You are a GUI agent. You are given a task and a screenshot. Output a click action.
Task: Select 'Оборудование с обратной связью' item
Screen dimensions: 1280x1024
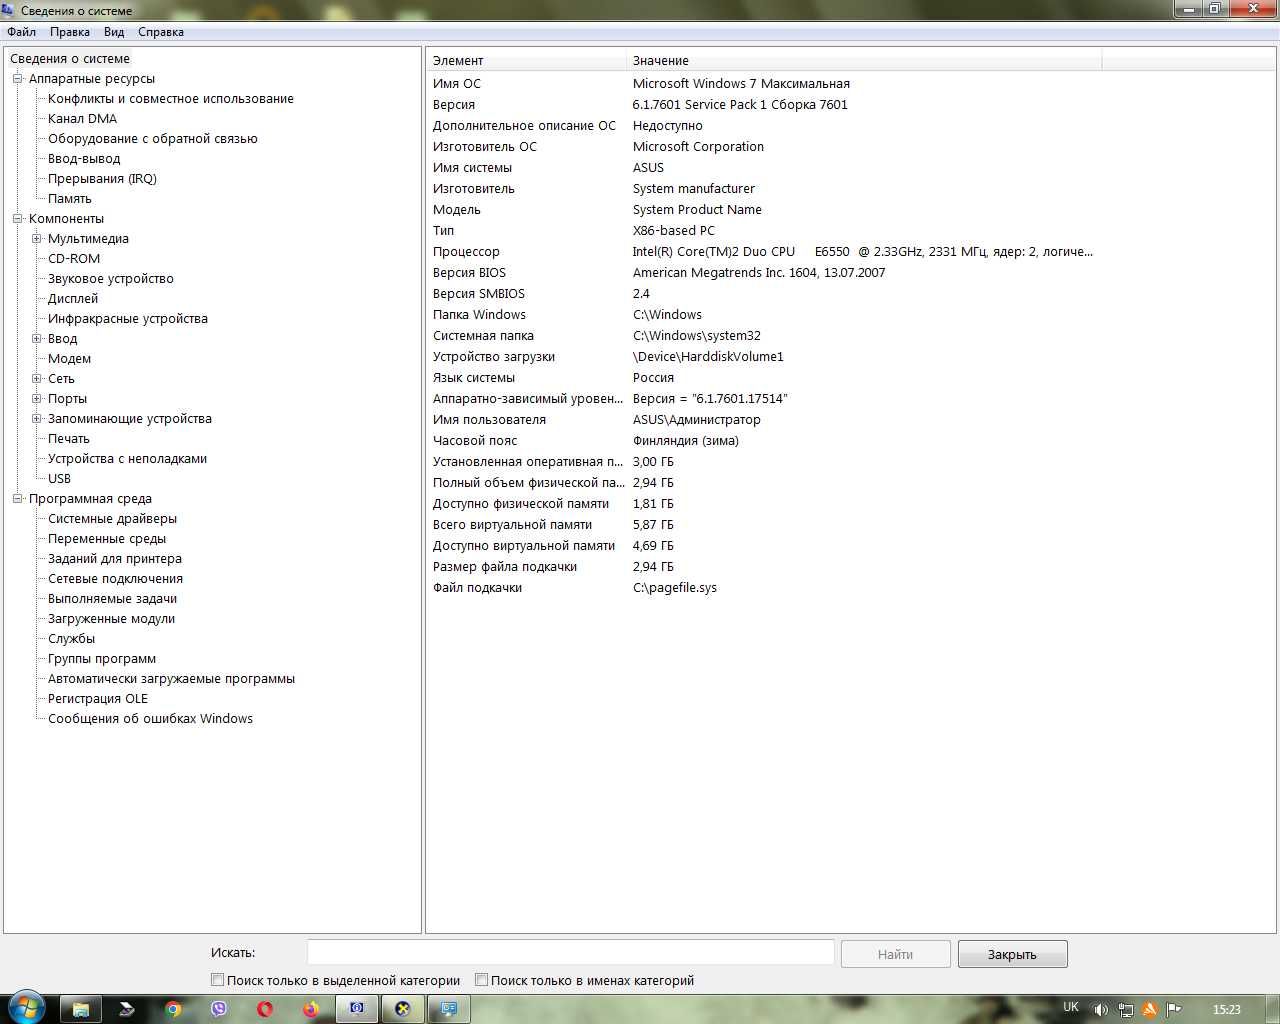(x=153, y=139)
